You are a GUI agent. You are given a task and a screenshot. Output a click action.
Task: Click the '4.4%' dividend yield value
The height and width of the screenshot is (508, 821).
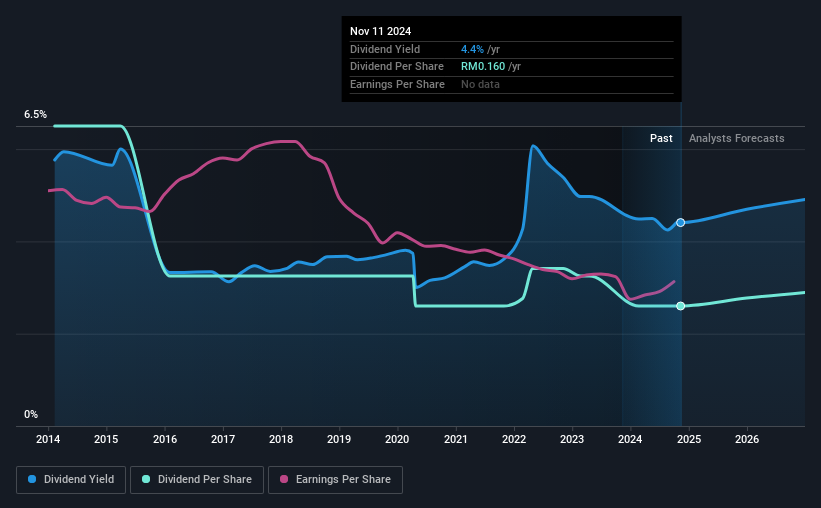(x=472, y=49)
